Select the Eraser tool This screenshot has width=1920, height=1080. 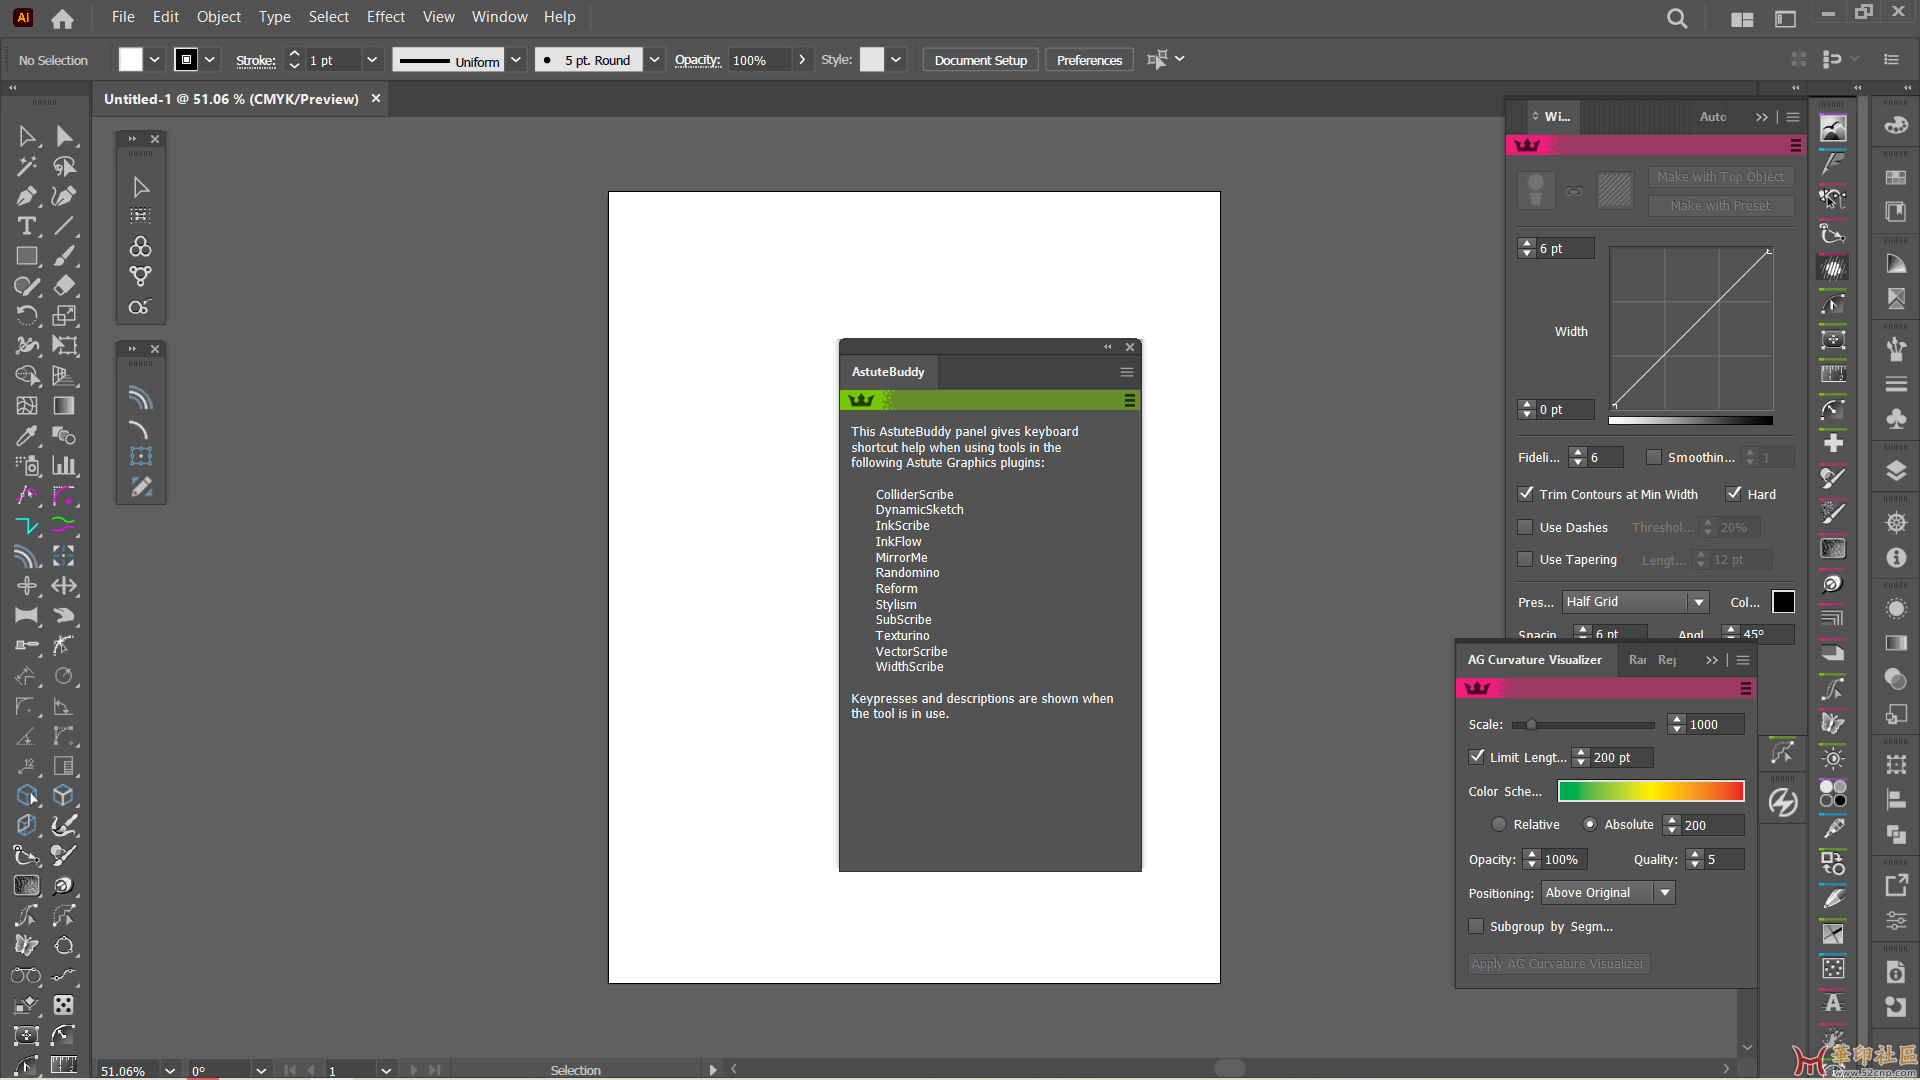[65, 286]
